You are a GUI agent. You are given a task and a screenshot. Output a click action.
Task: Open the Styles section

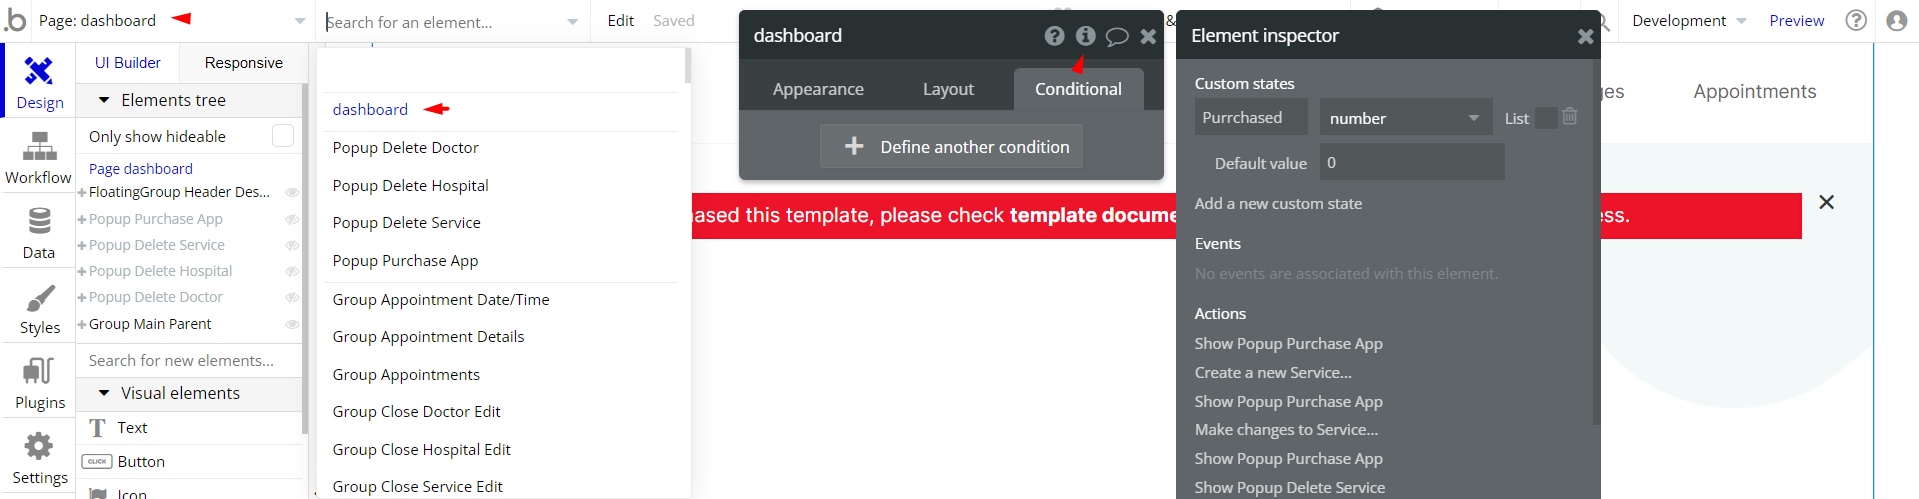pyautogui.click(x=39, y=308)
